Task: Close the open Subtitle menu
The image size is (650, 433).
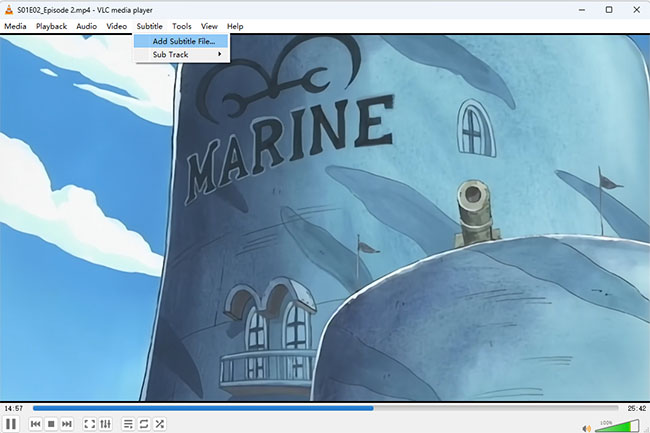Action: 150,26
